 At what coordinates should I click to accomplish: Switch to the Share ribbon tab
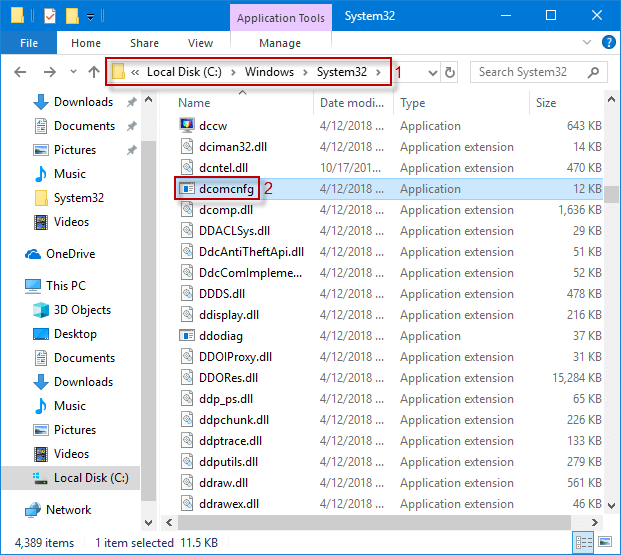pyautogui.click(x=144, y=43)
